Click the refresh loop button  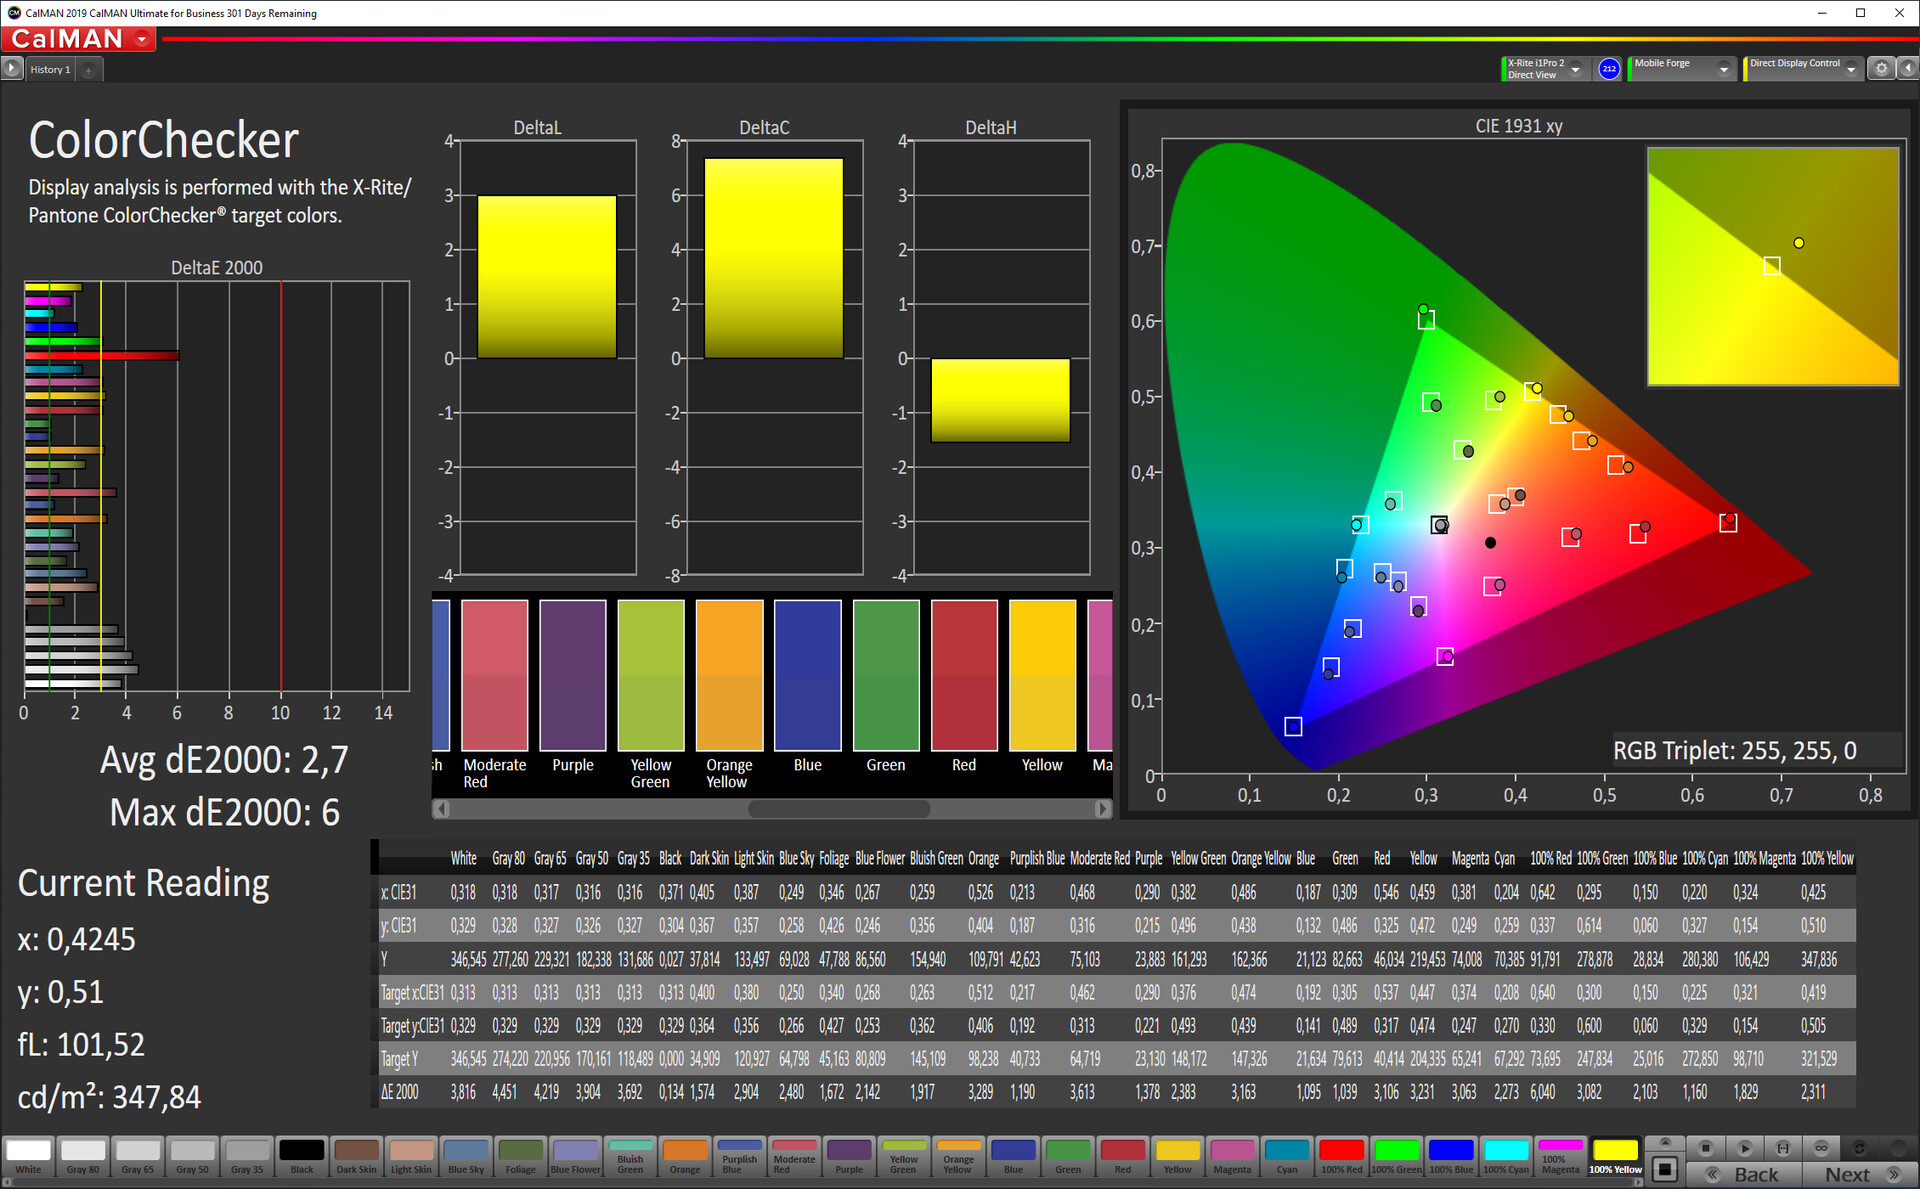tap(1859, 1147)
